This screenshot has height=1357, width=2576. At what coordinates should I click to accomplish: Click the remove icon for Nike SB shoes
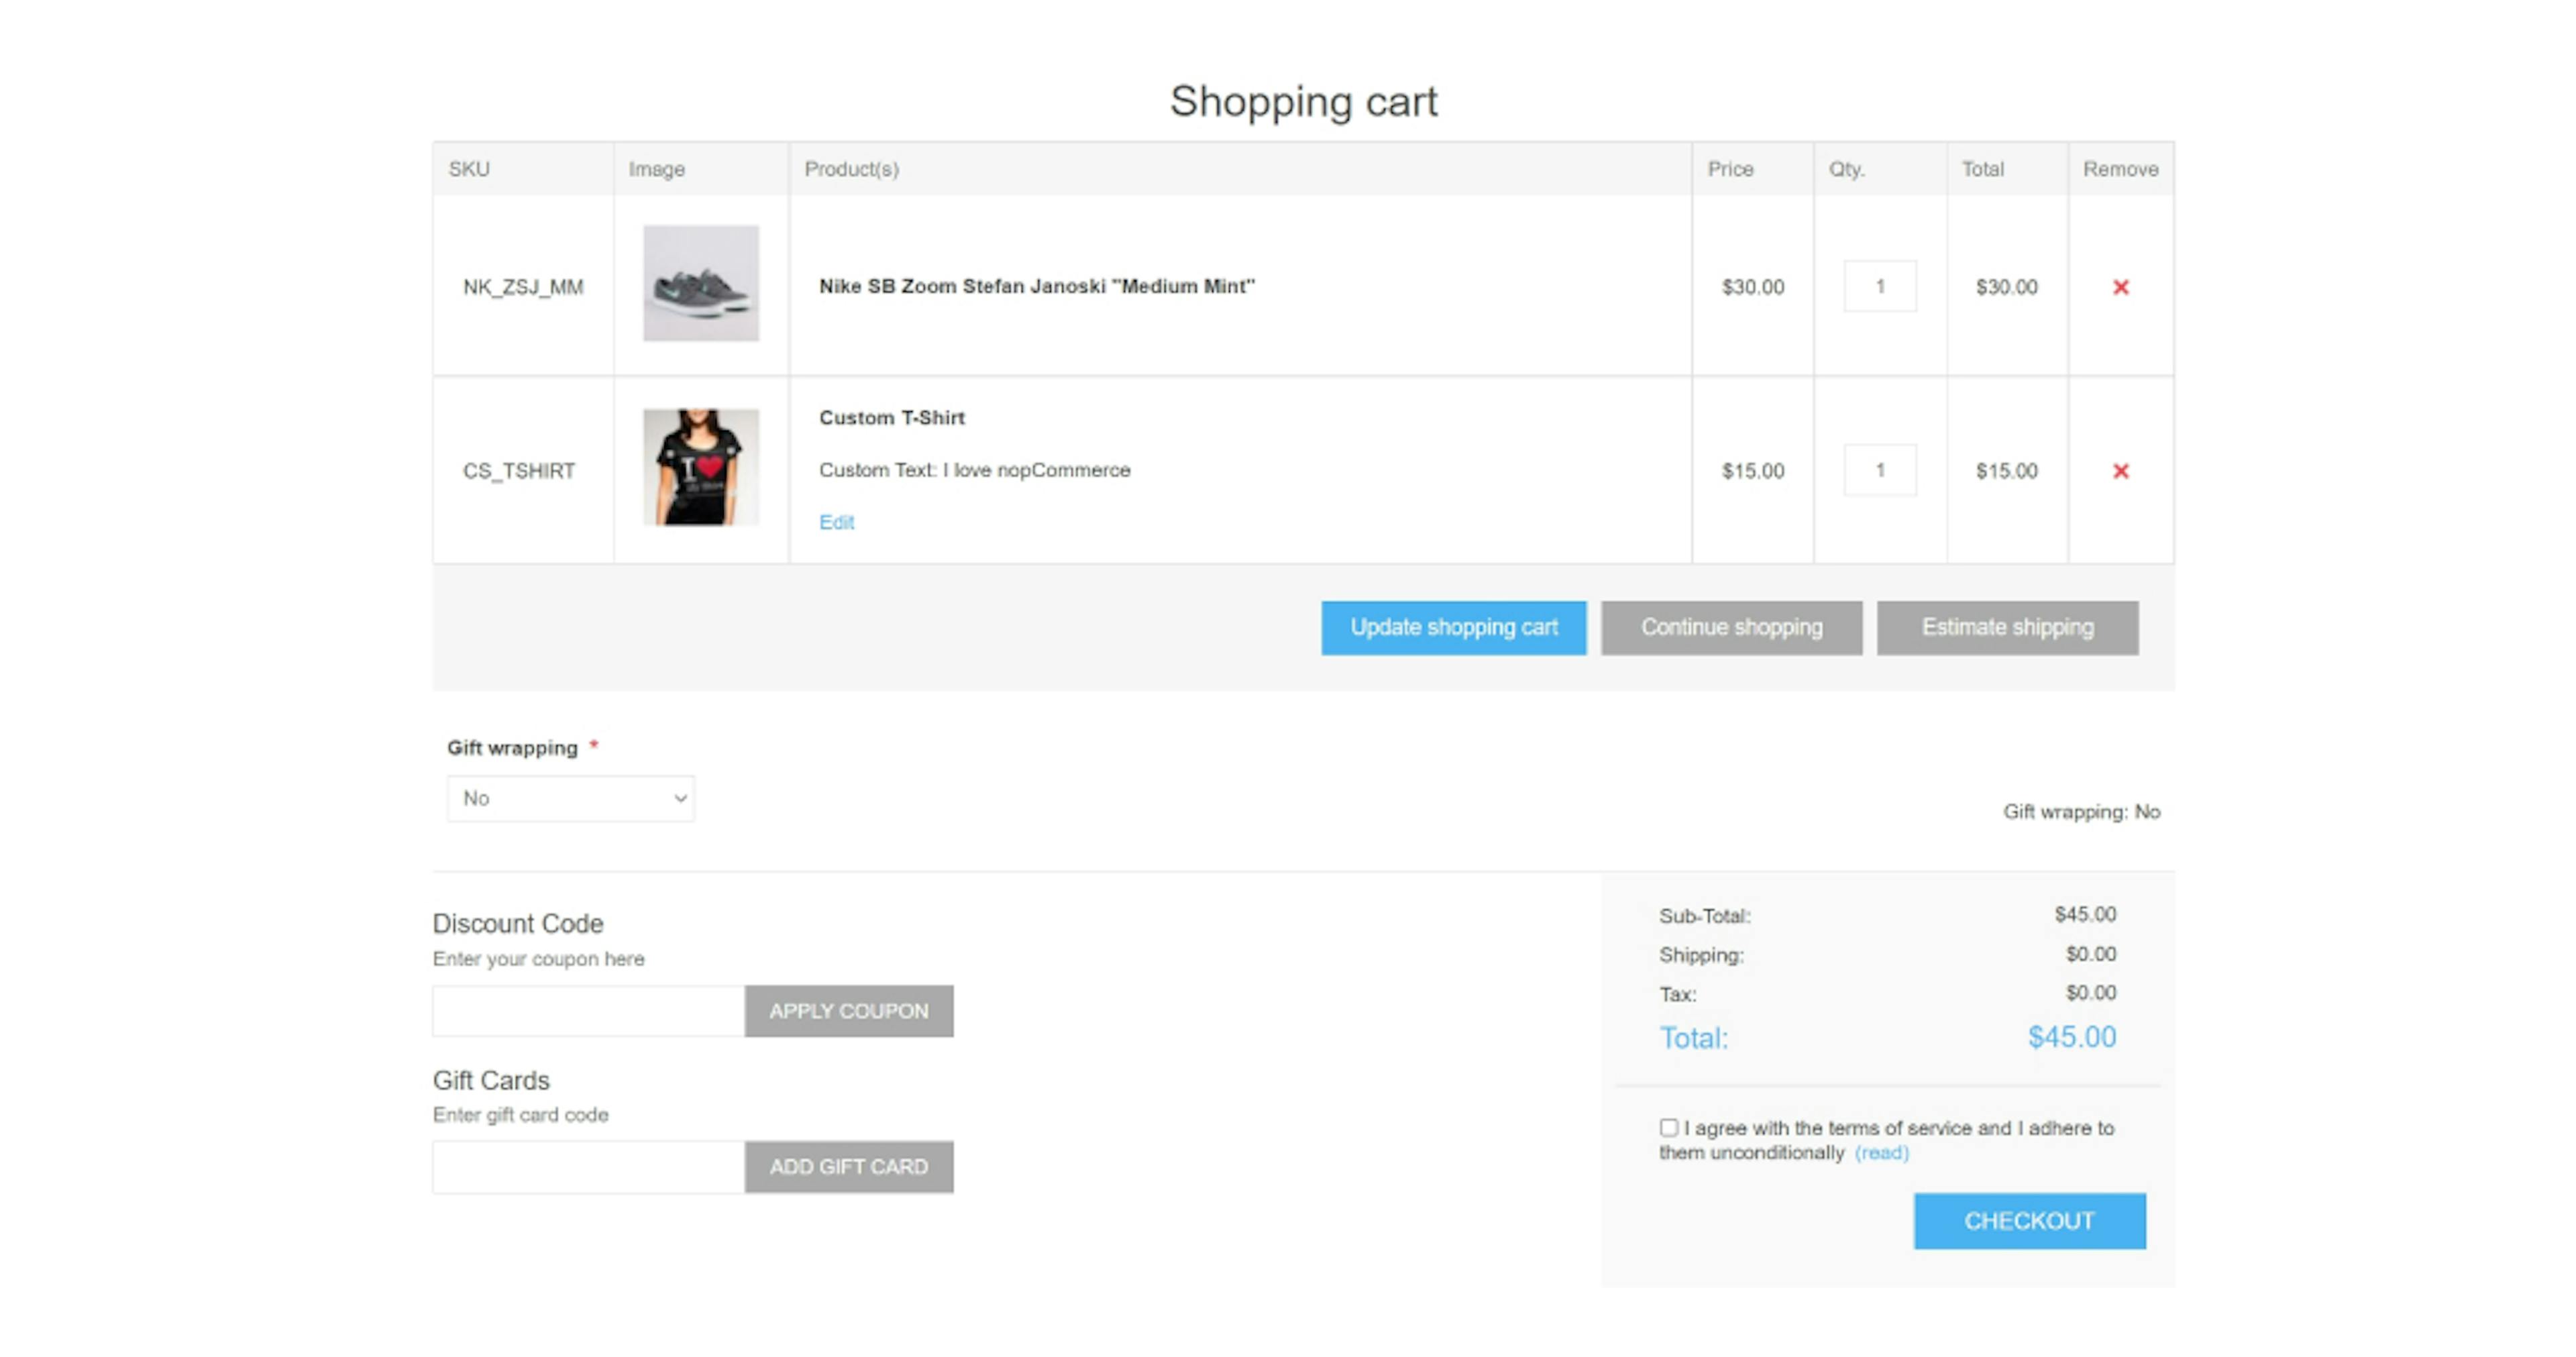(x=2118, y=286)
